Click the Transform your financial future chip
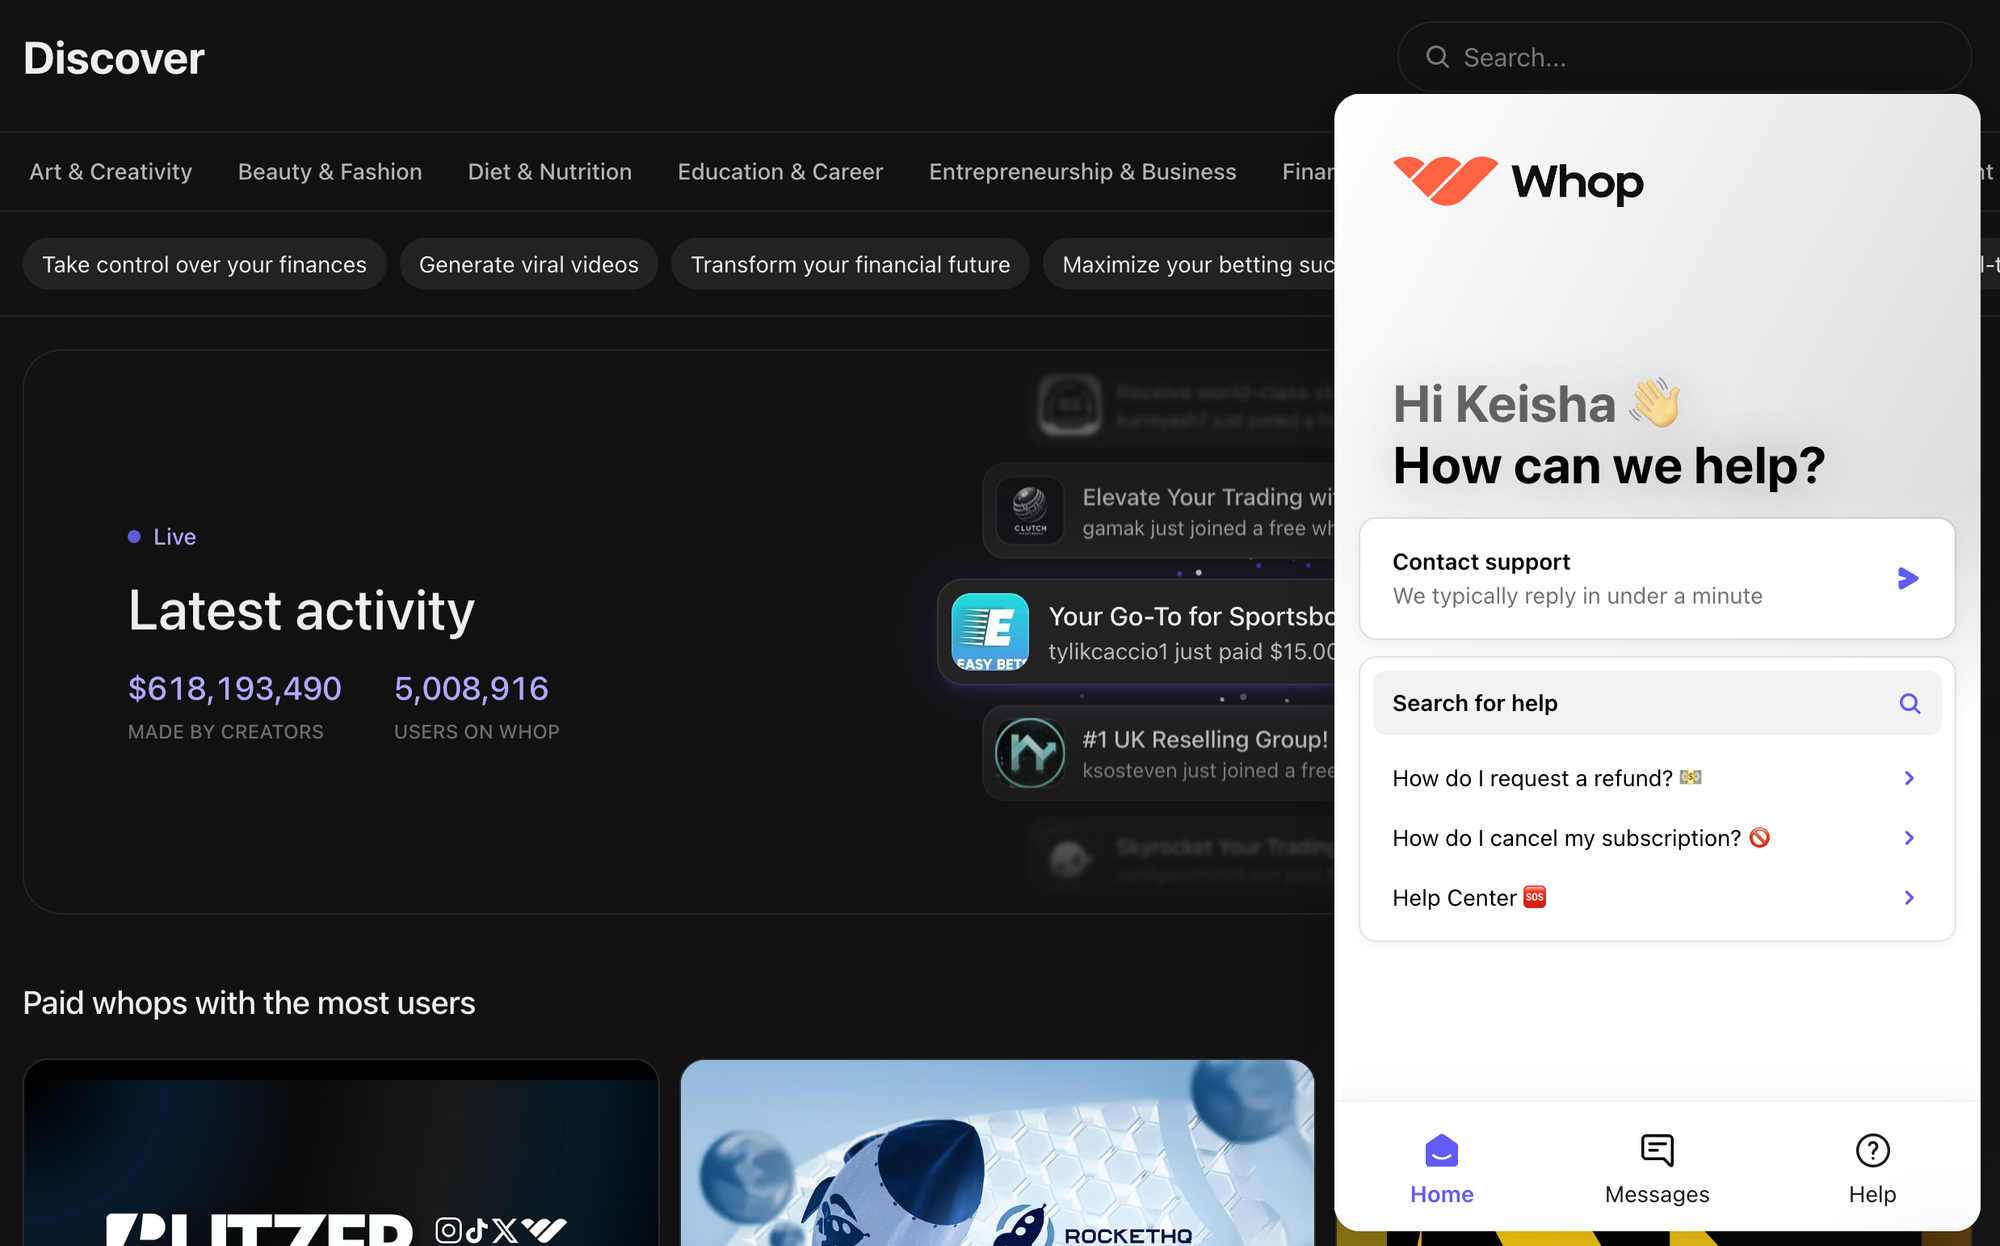This screenshot has width=2000, height=1246. click(x=850, y=264)
